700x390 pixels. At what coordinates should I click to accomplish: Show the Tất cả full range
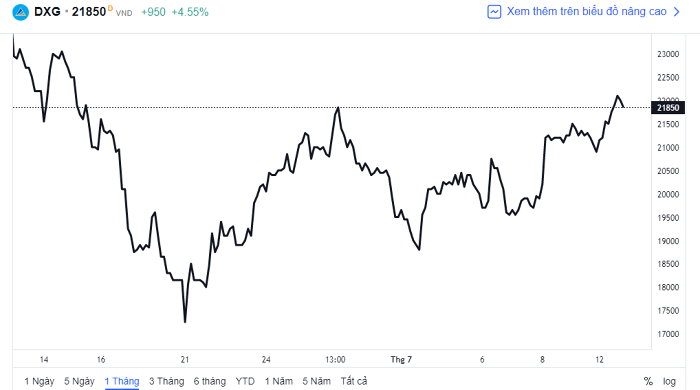click(354, 381)
